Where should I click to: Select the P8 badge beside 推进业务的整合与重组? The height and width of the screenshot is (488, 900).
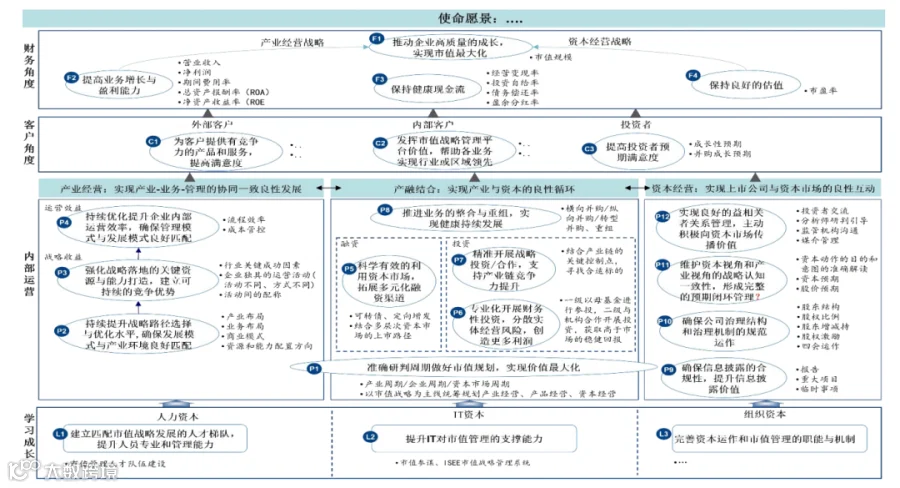(x=385, y=210)
